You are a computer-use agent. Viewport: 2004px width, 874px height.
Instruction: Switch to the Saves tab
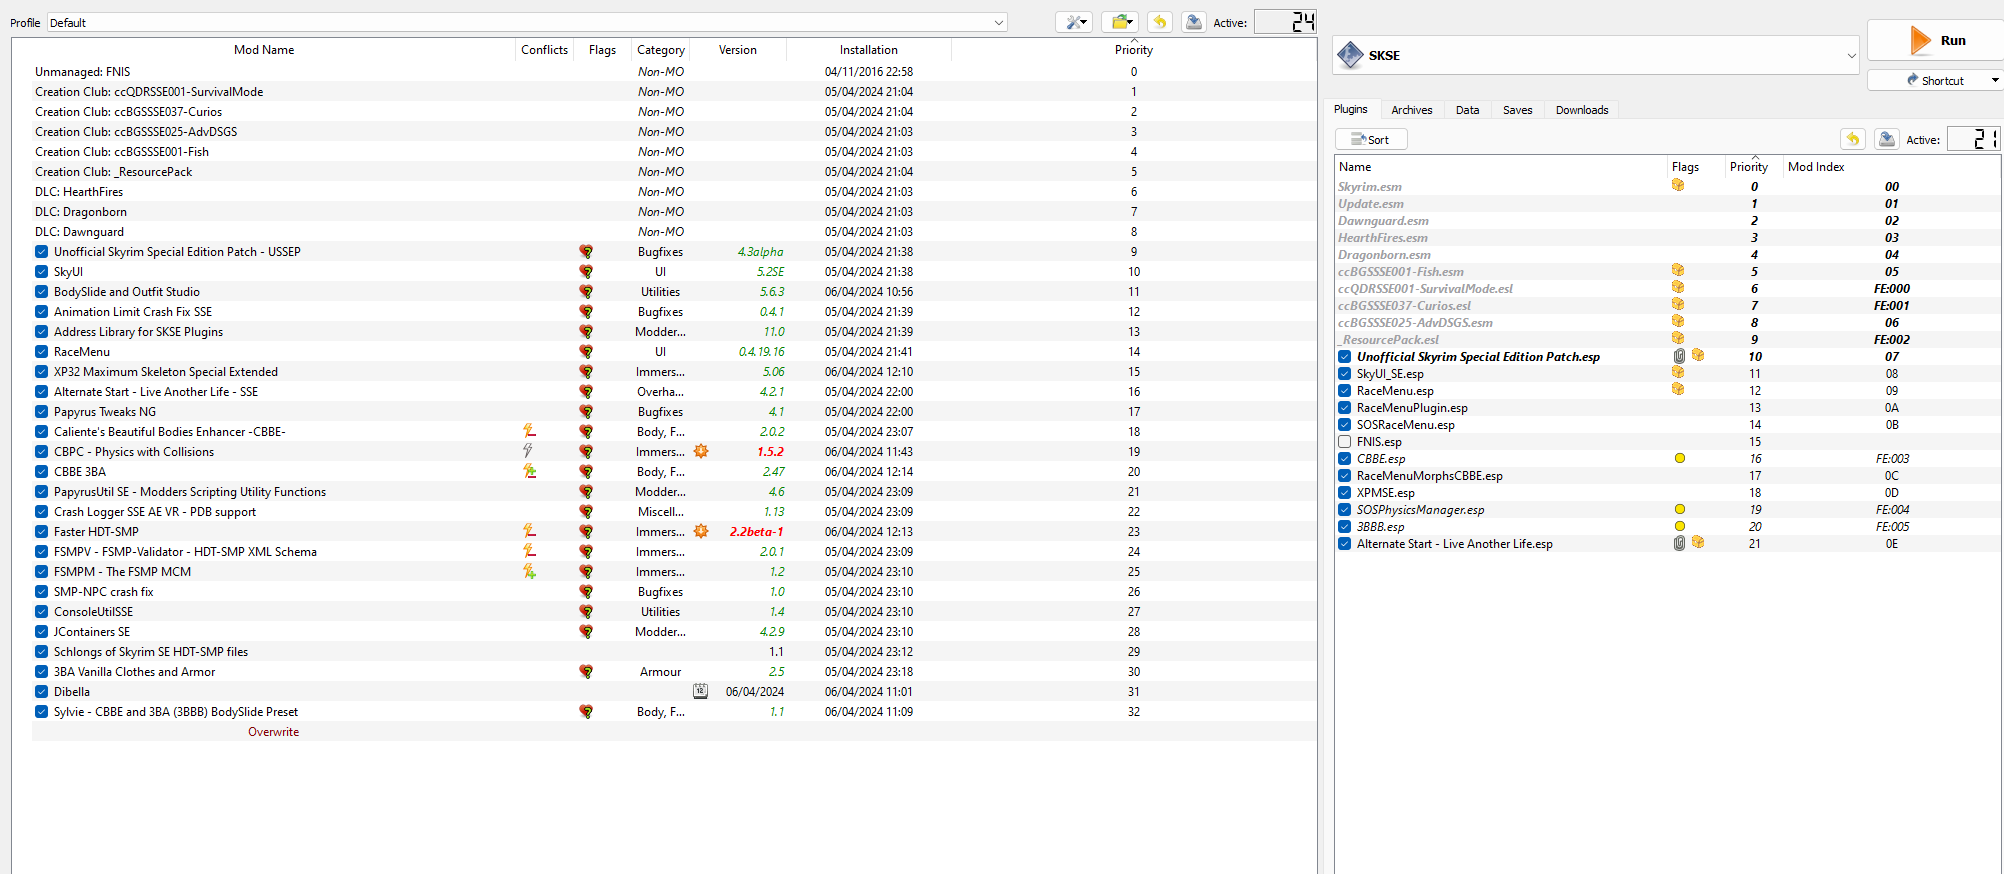click(x=1517, y=110)
